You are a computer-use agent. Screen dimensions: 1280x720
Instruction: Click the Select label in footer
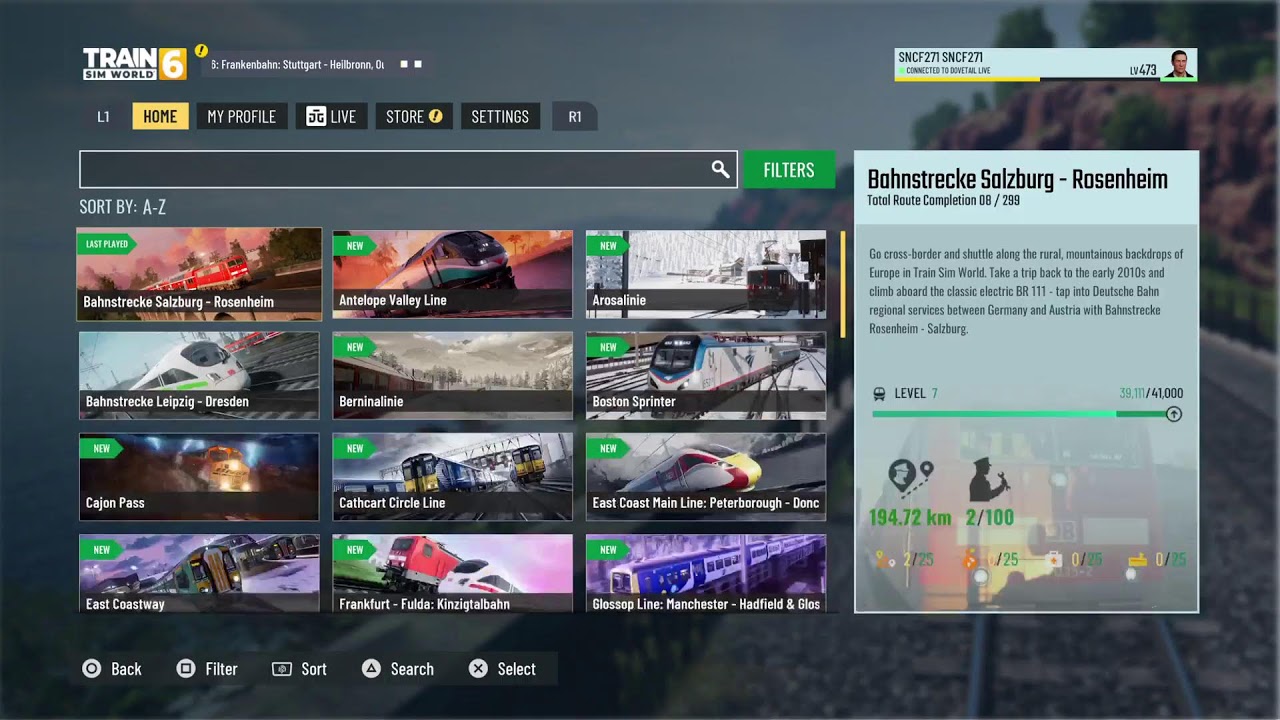point(517,669)
